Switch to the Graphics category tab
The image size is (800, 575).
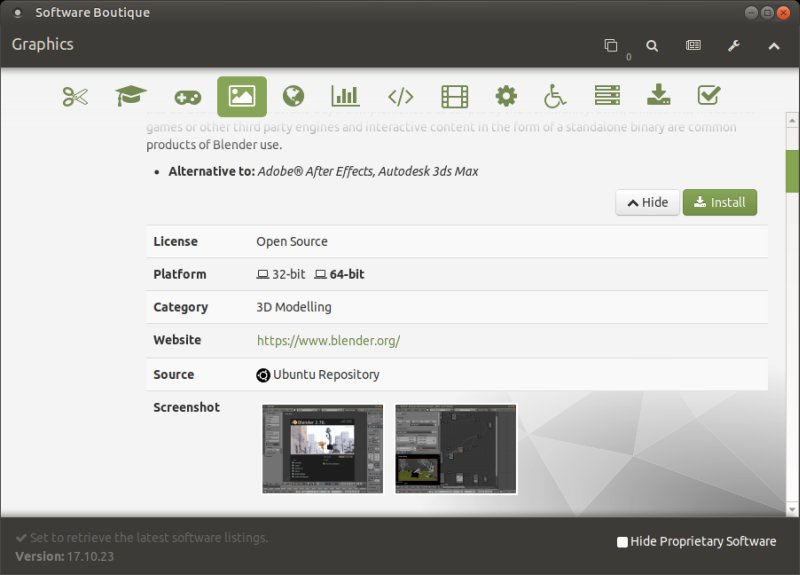241,96
